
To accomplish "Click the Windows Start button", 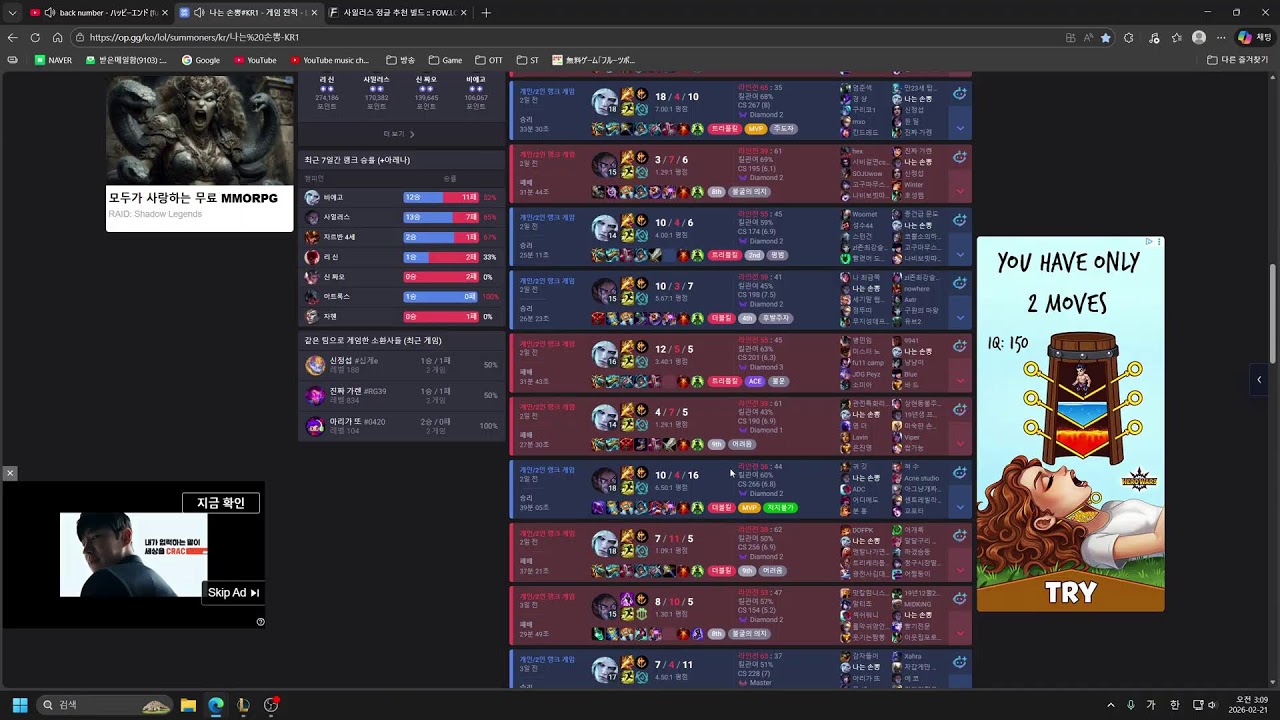I will [20, 705].
